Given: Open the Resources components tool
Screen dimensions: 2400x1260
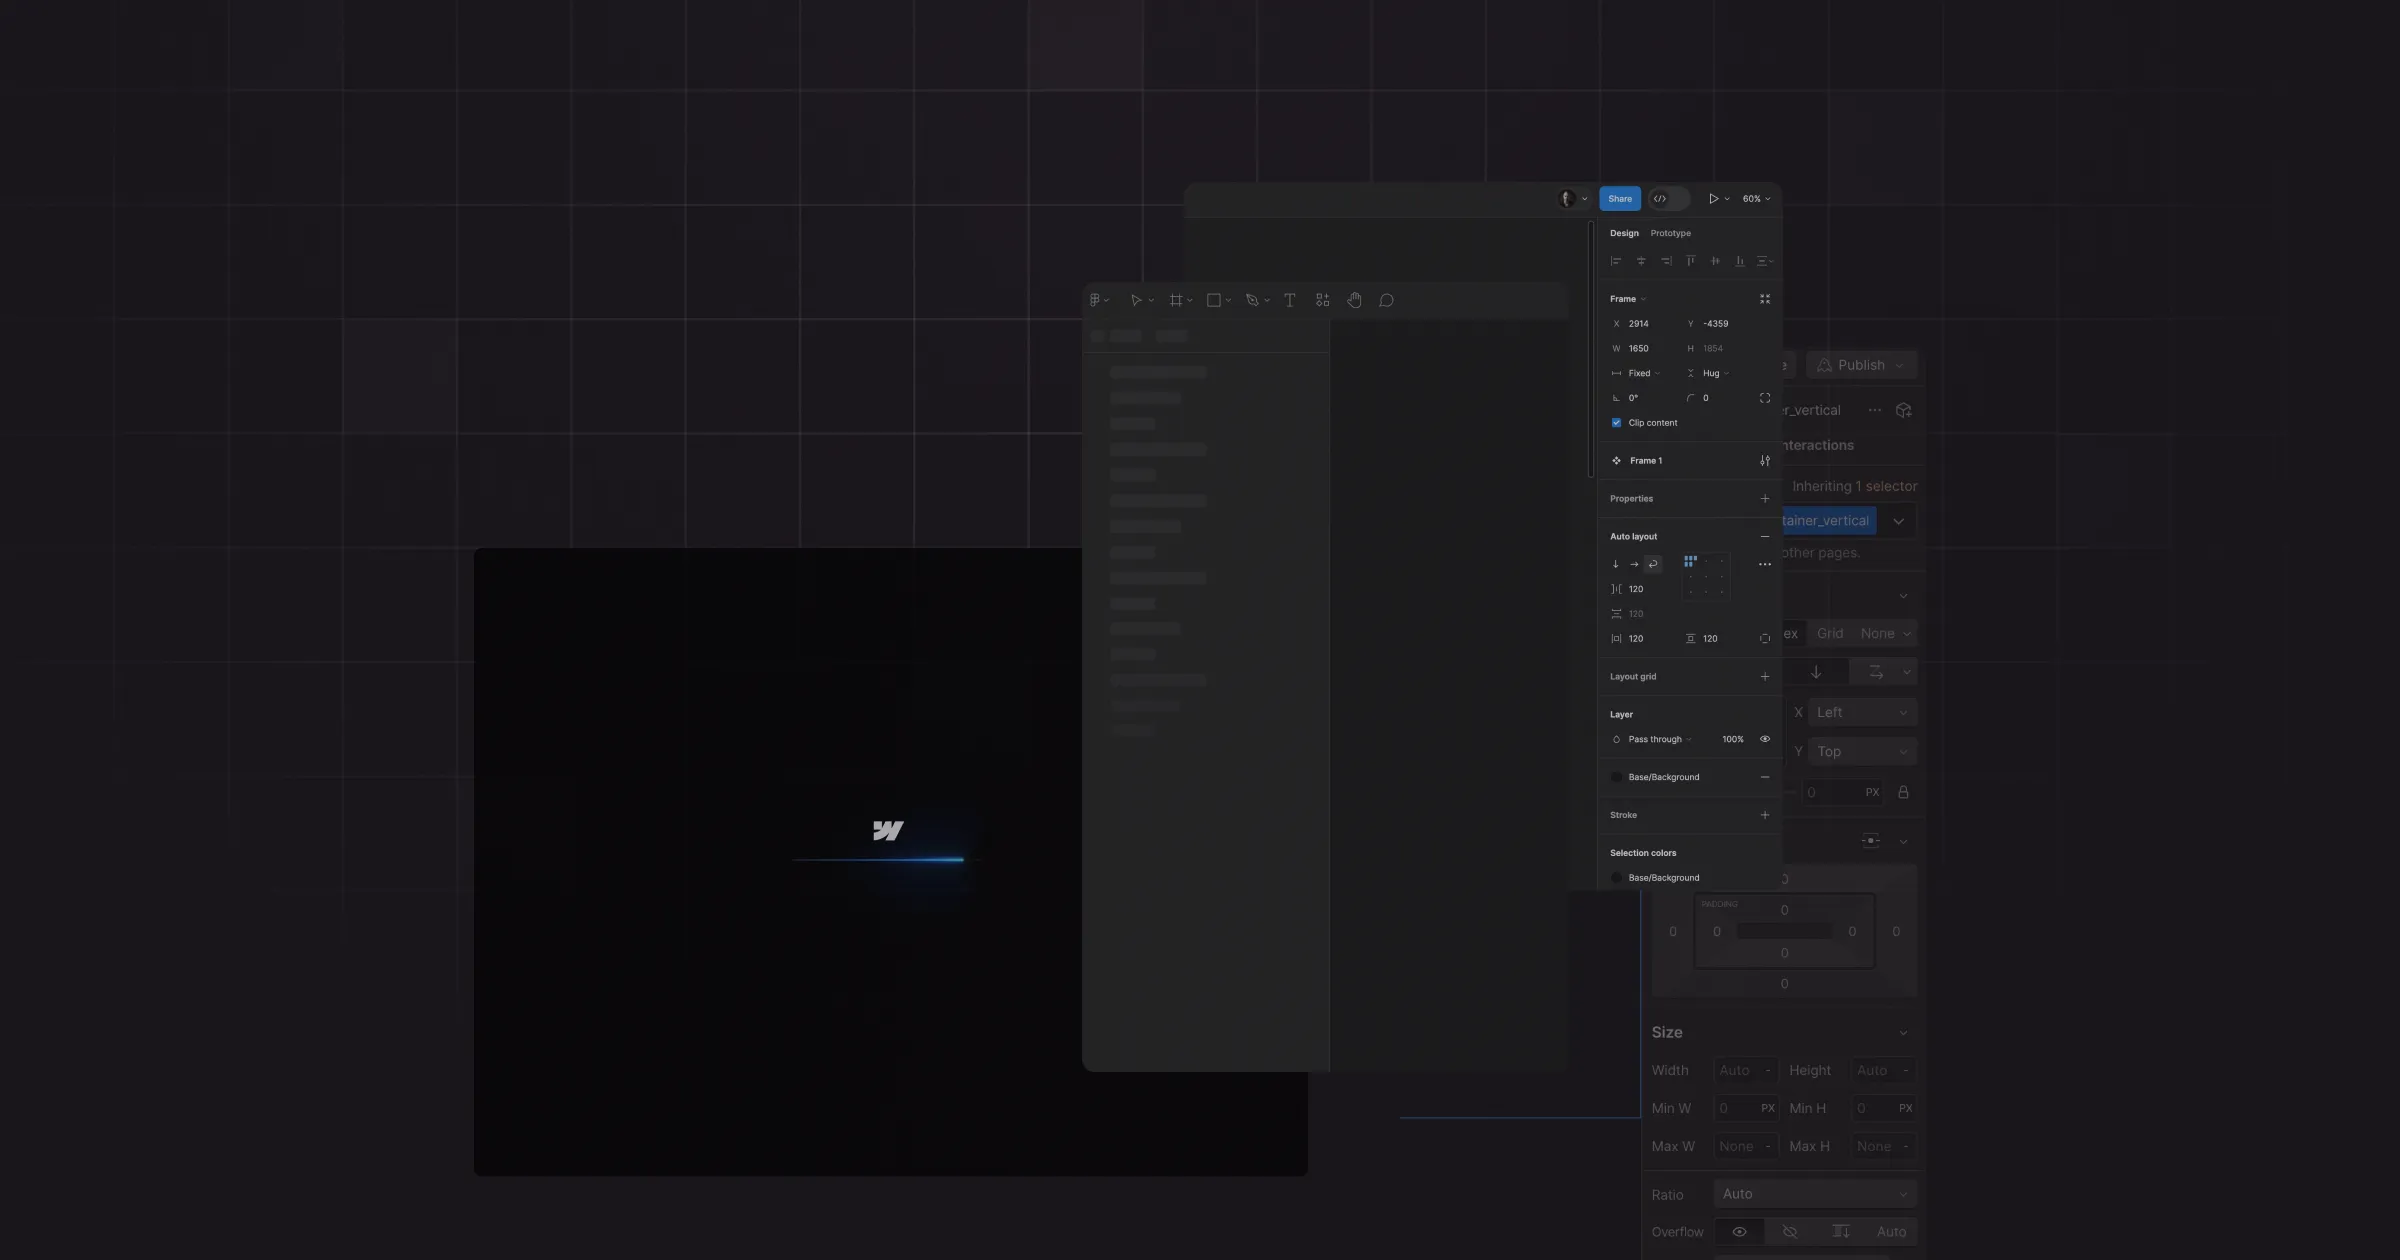Looking at the screenshot, I should coord(1322,300).
